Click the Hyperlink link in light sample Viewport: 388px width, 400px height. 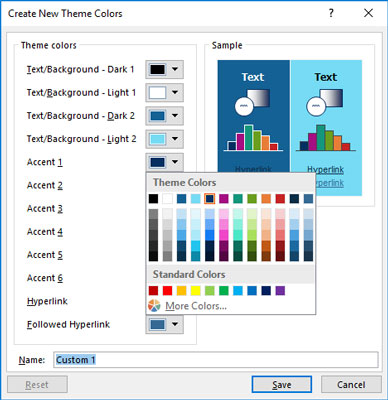point(325,170)
